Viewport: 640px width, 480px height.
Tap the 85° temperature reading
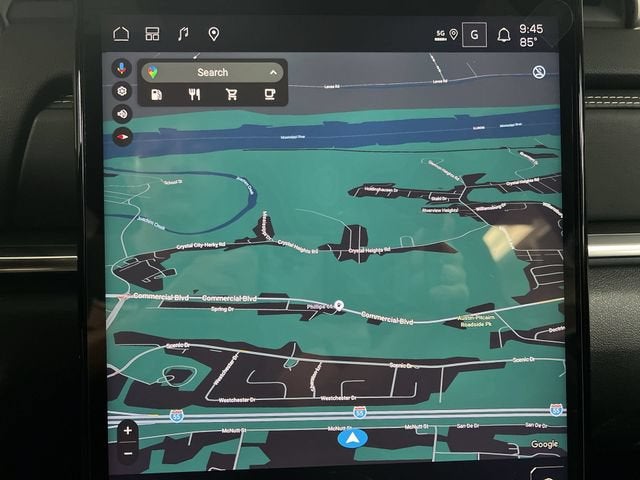click(x=529, y=42)
